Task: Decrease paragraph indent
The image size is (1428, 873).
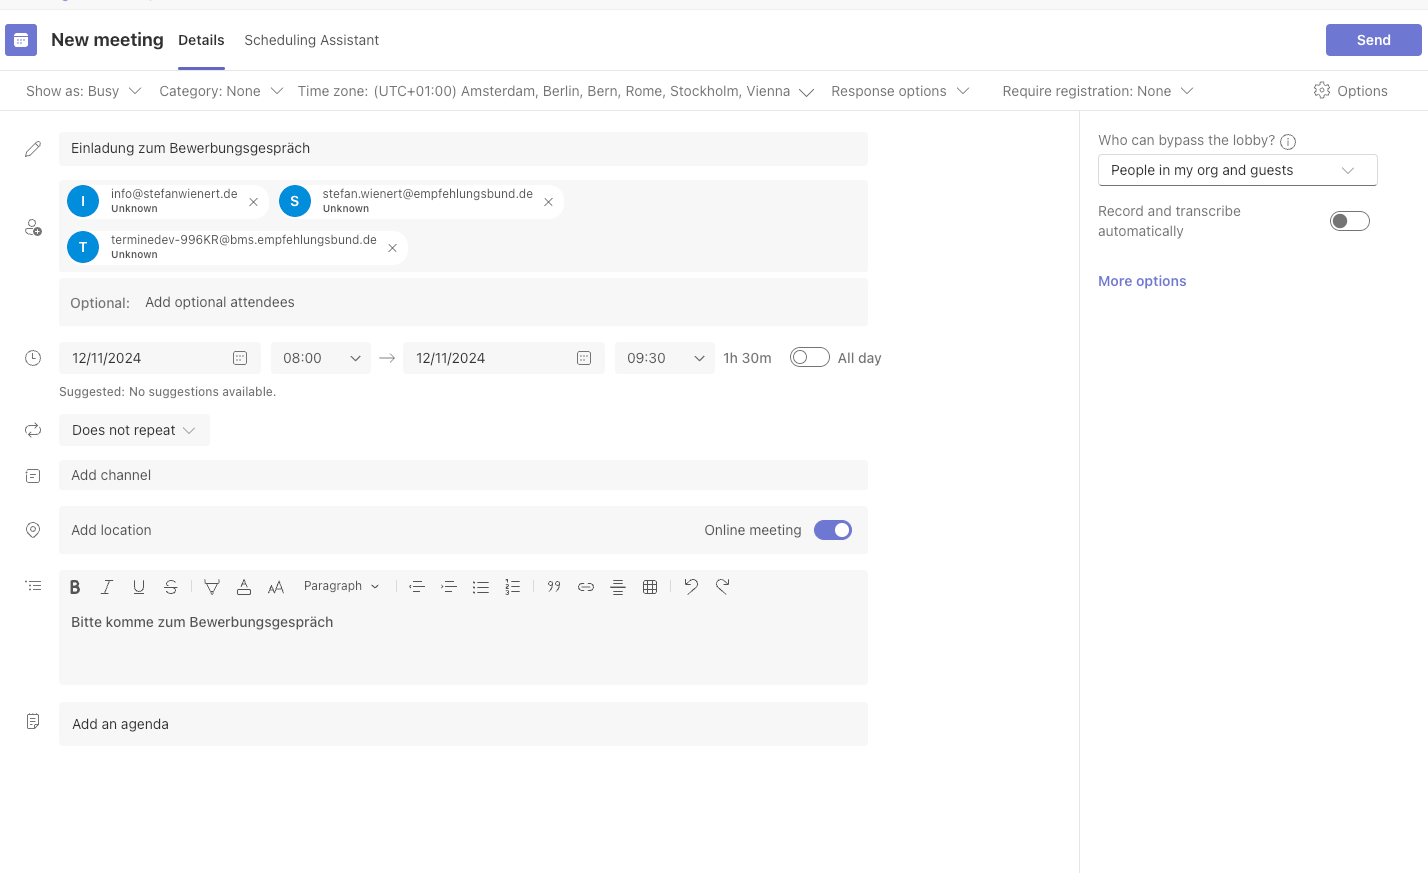Action: click(417, 587)
